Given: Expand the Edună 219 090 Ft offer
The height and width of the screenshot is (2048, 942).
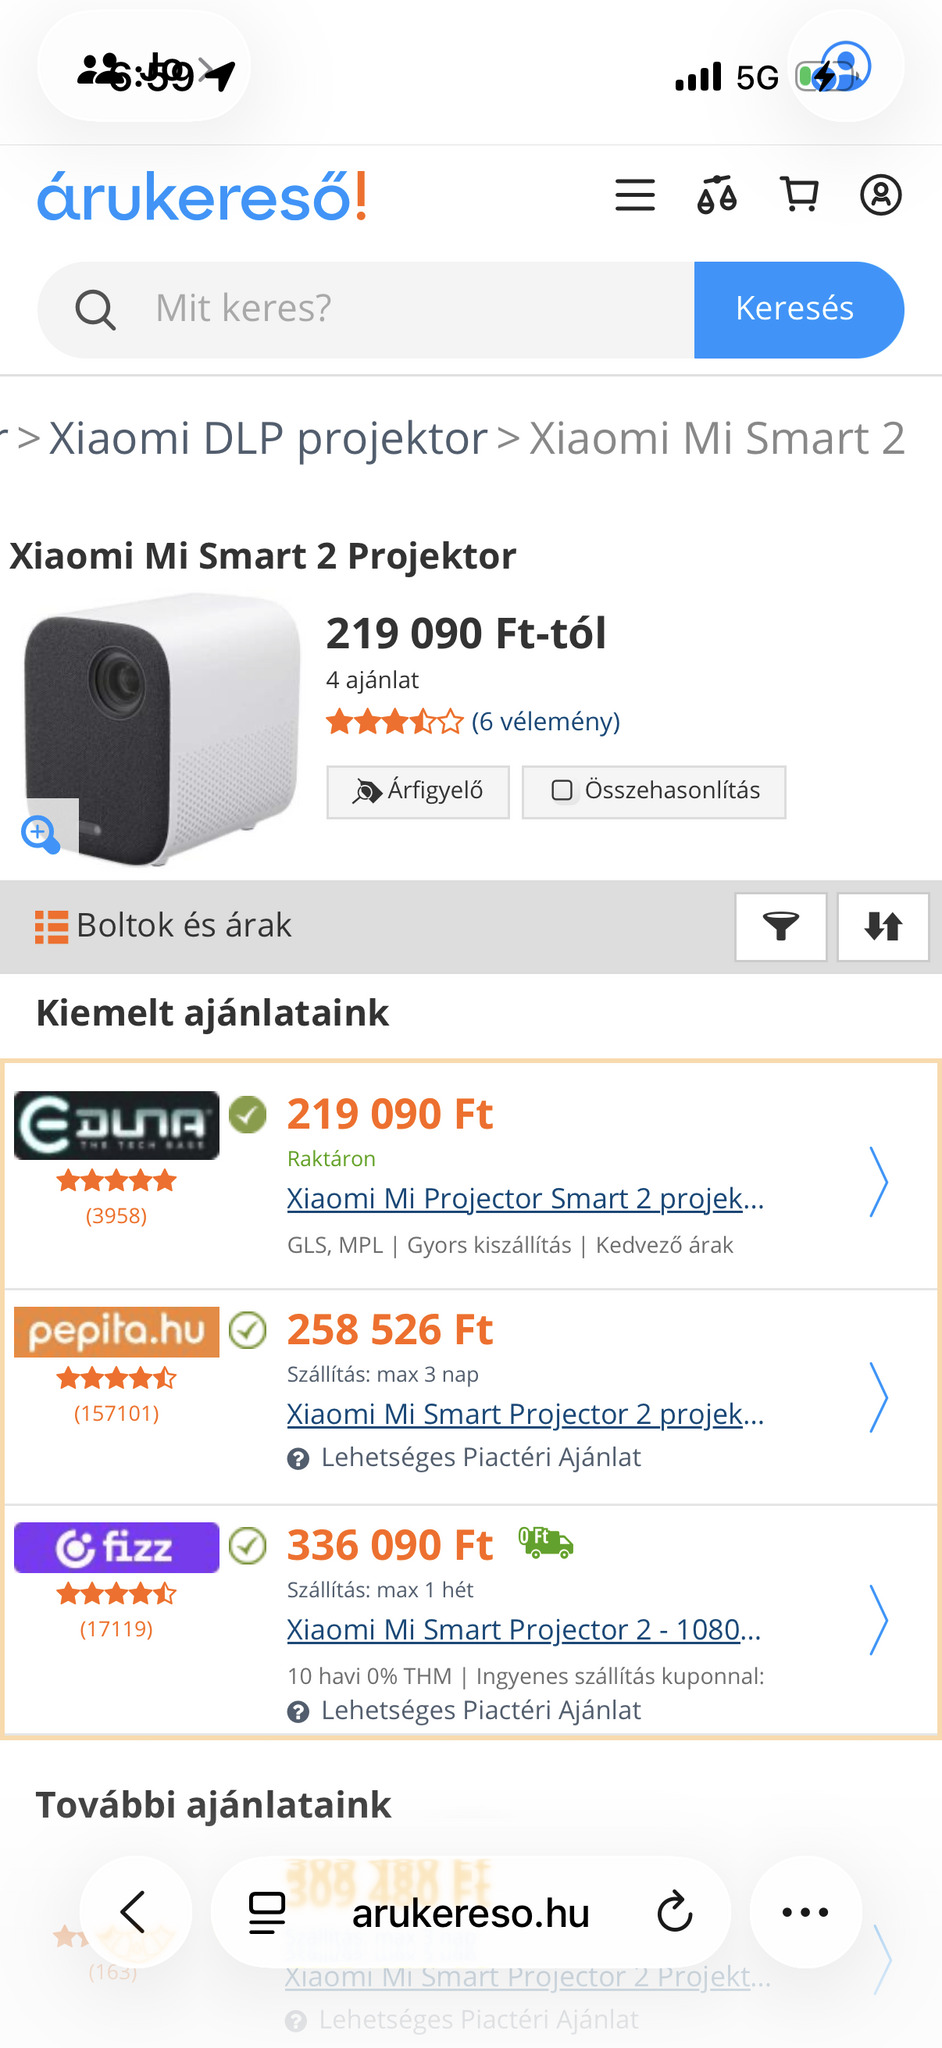Looking at the screenshot, I should point(878,1181).
